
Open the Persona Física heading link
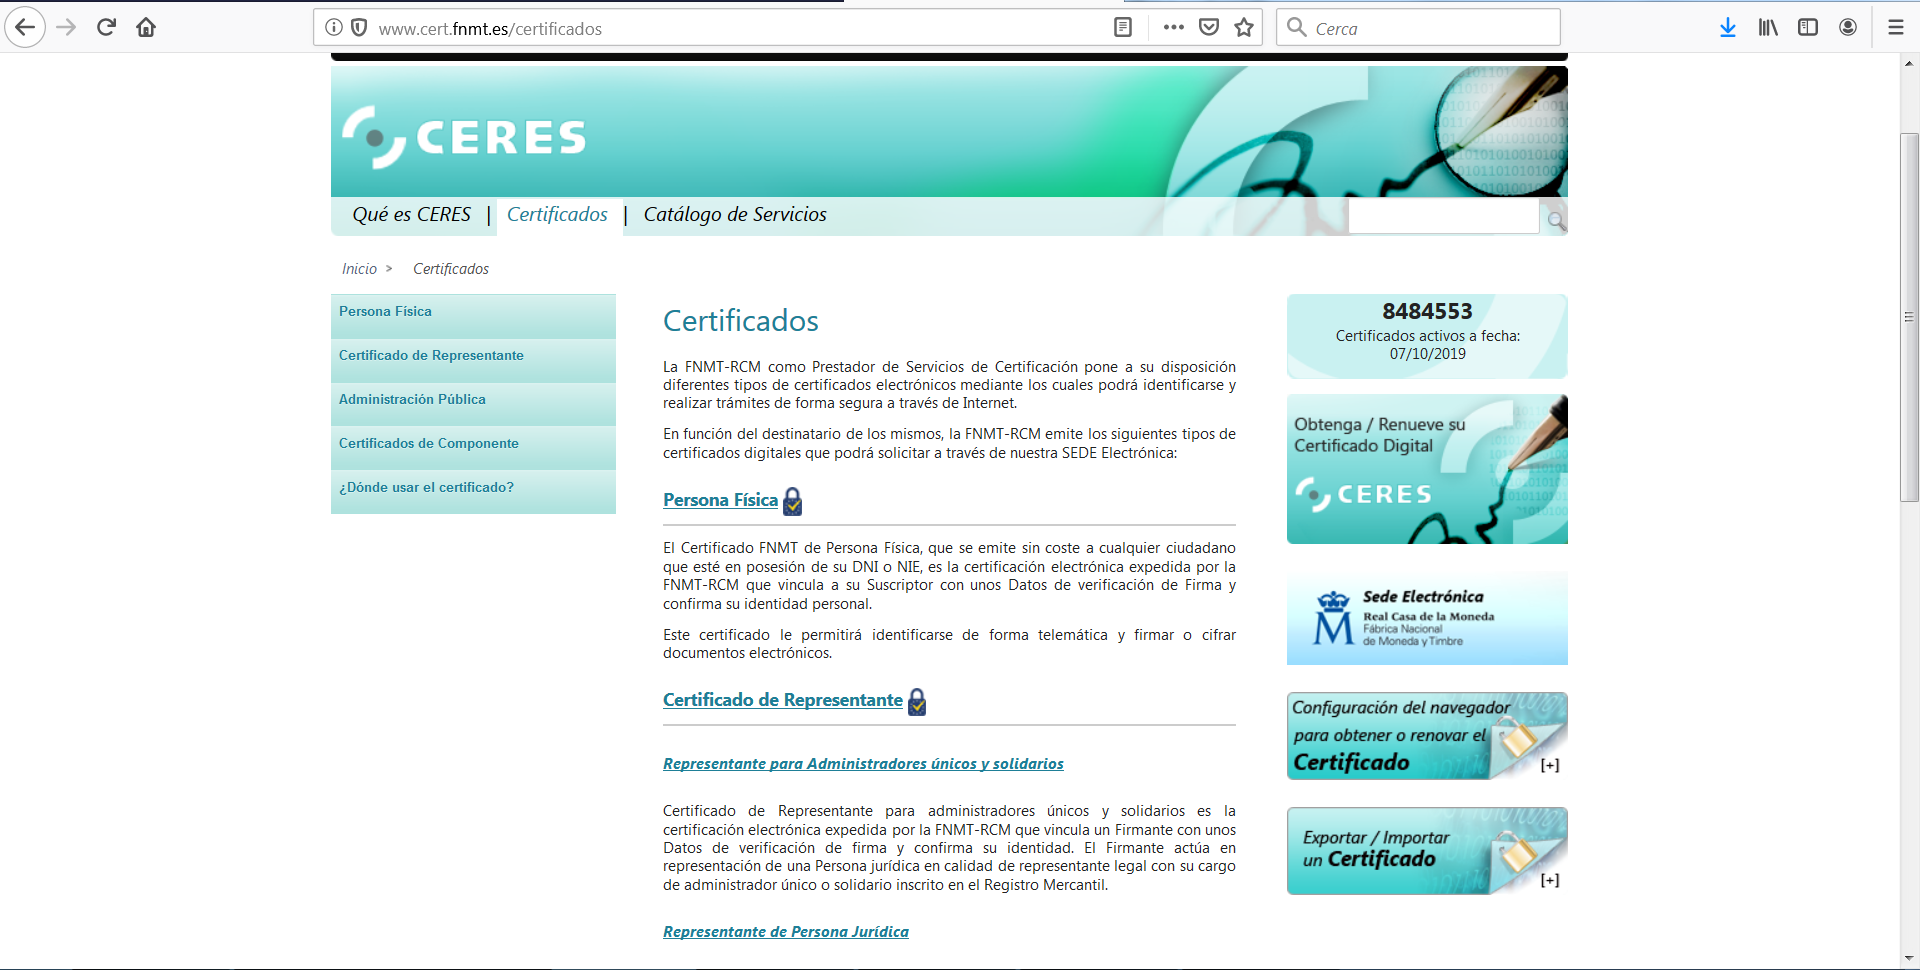point(720,500)
